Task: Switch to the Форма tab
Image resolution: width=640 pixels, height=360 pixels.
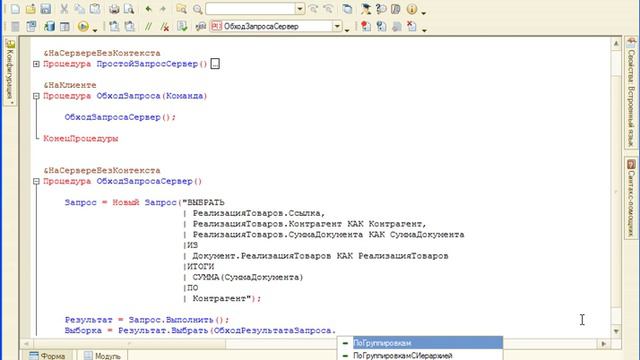Action: click(47, 356)
